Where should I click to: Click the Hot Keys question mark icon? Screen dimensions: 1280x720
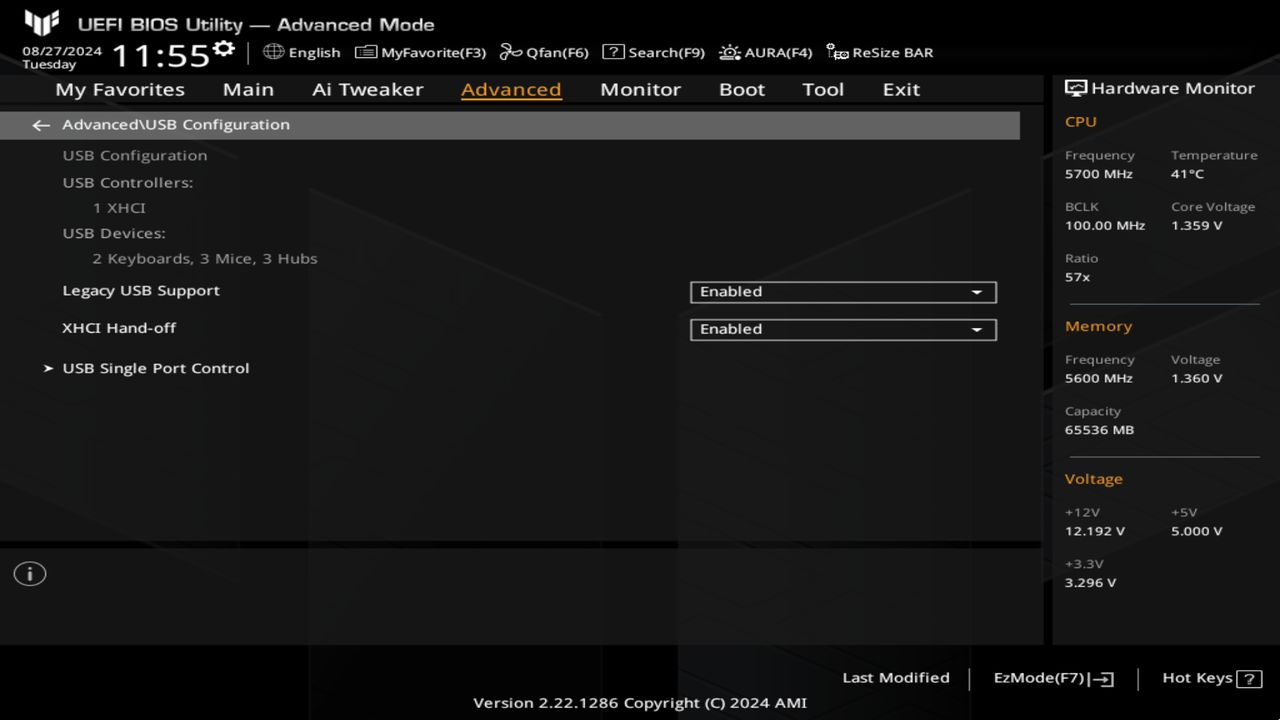pyautogui.click(x=1249, y=679)
